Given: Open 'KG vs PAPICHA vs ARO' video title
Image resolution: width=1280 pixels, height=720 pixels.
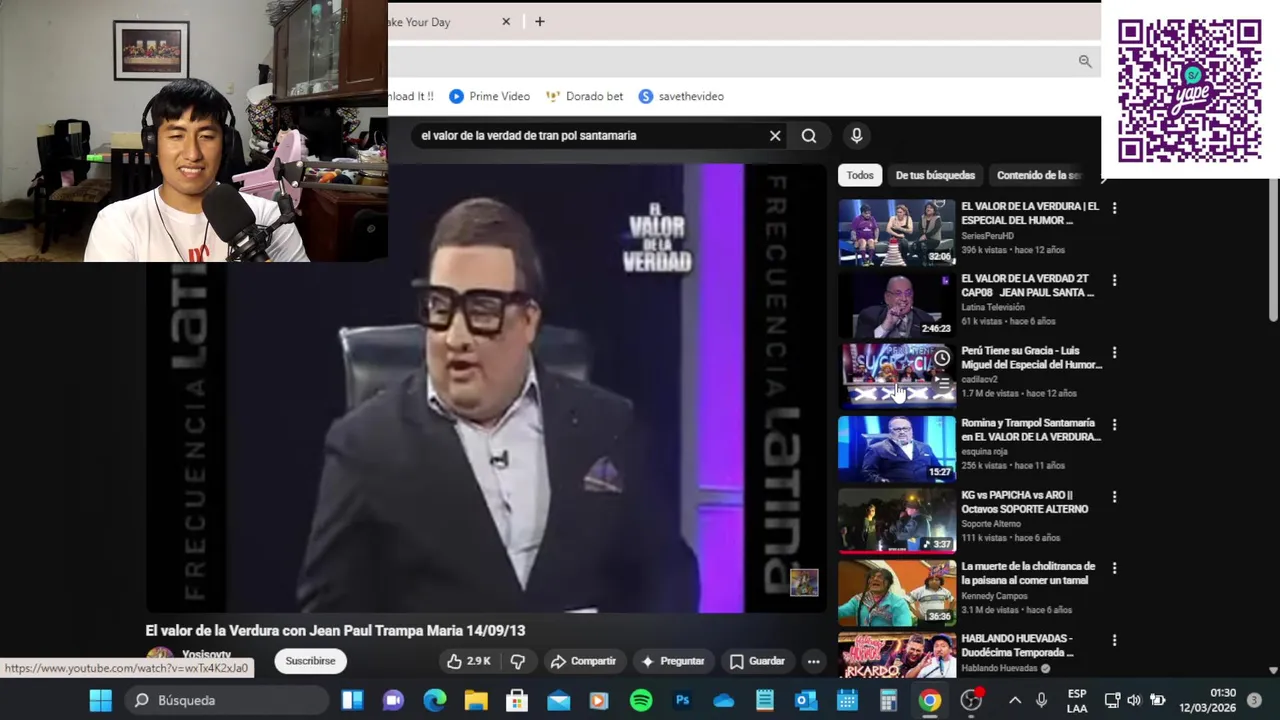Looking at the screenshot, I should tap(1024, 502).
